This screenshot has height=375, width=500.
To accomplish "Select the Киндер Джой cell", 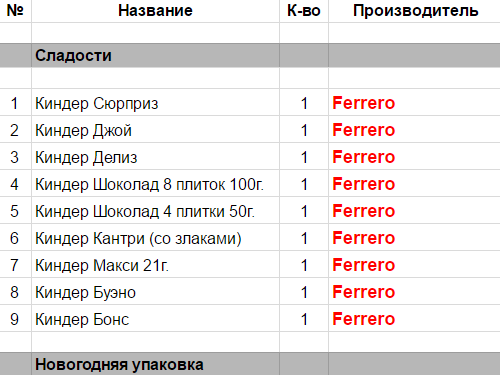I will pos(155,129).
